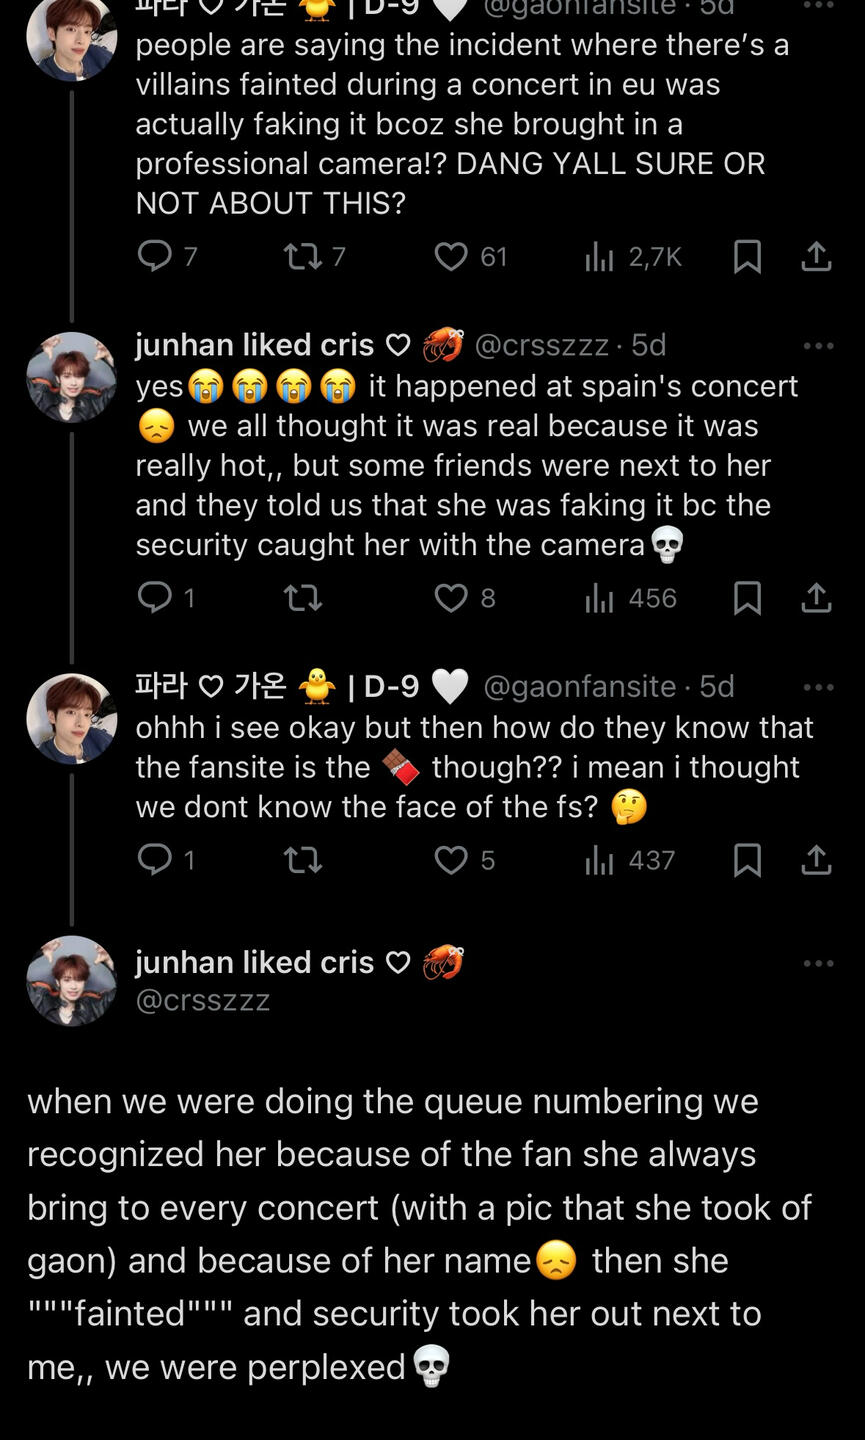Image resolution: width=865 pixels, height=1440 pixels.
Task: Bookmark the tweet with 2,7K views
Action: tap(747, 257)
